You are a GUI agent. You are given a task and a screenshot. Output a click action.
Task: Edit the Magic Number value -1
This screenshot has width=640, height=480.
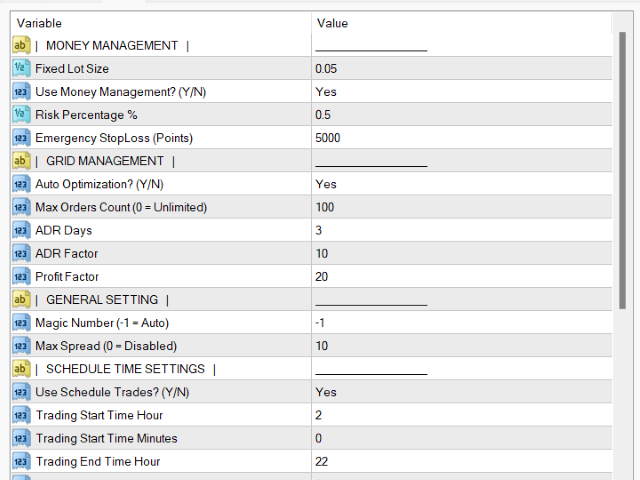tap(462, 323)
